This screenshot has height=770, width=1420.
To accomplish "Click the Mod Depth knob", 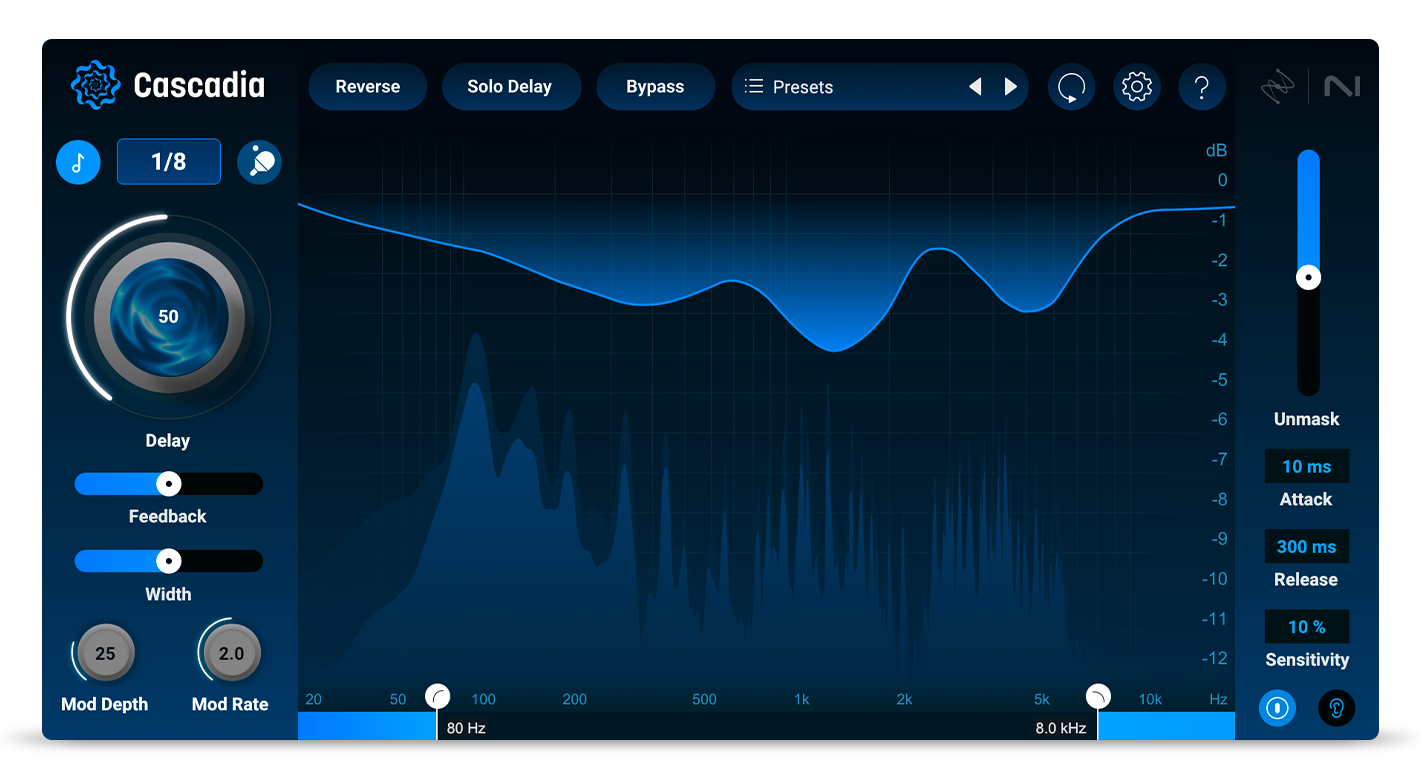I will (105, 654).
